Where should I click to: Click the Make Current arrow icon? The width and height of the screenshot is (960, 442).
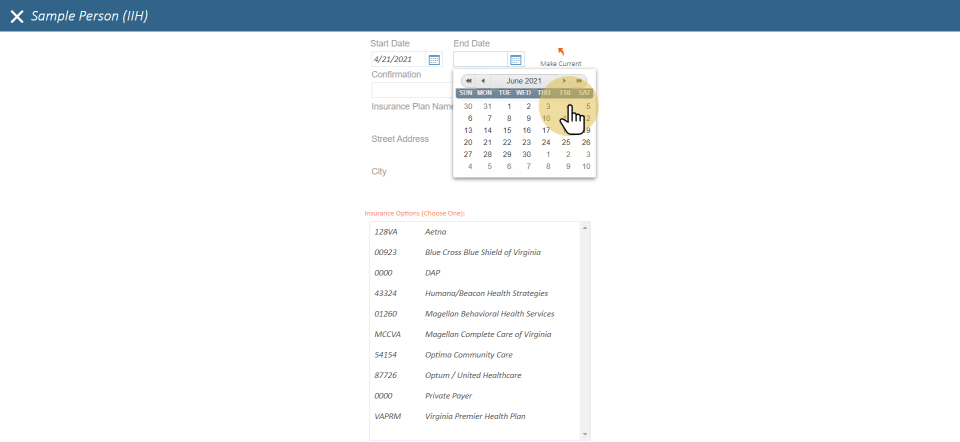coord(560,51)
